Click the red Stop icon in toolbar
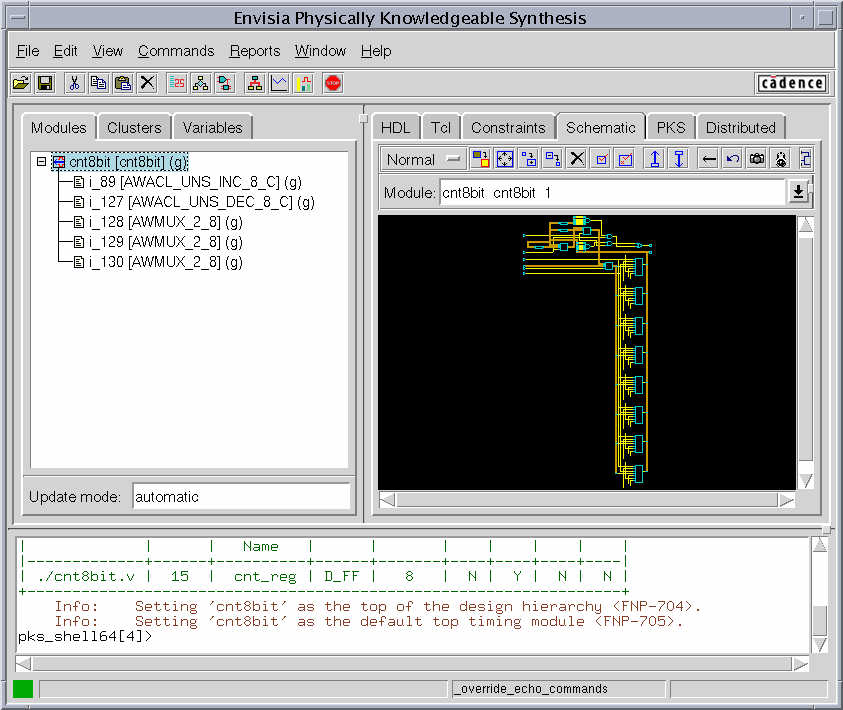843x710 pixels. (x=333, y=84)
